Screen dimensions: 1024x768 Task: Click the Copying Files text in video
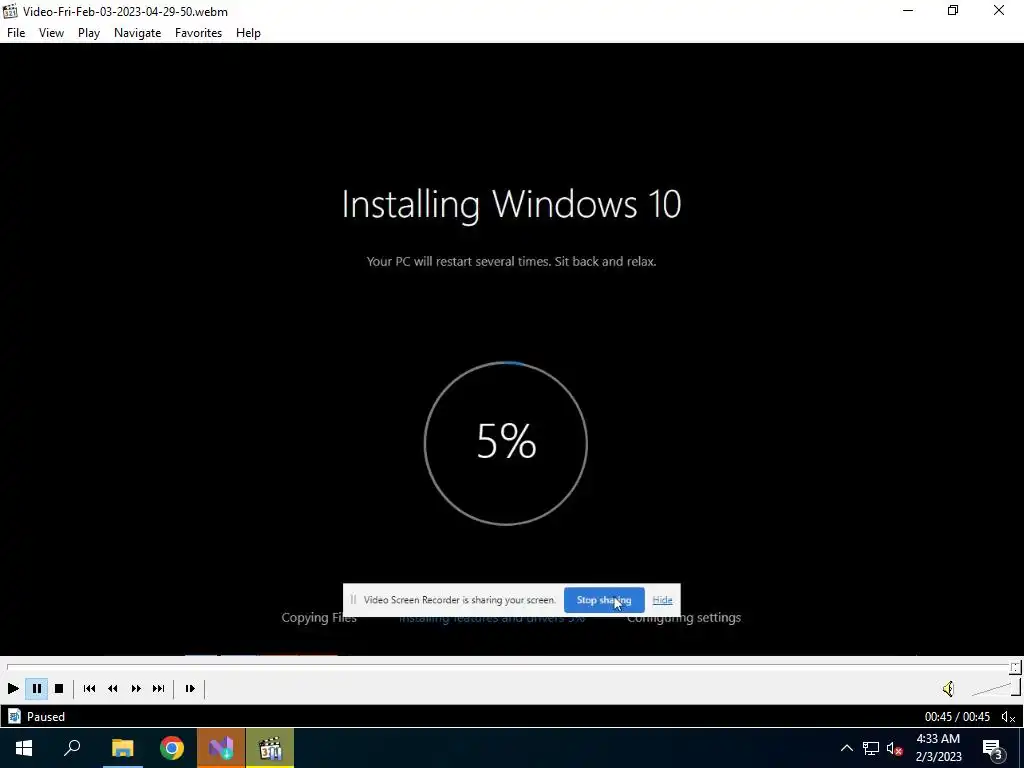tap(319, 618)
